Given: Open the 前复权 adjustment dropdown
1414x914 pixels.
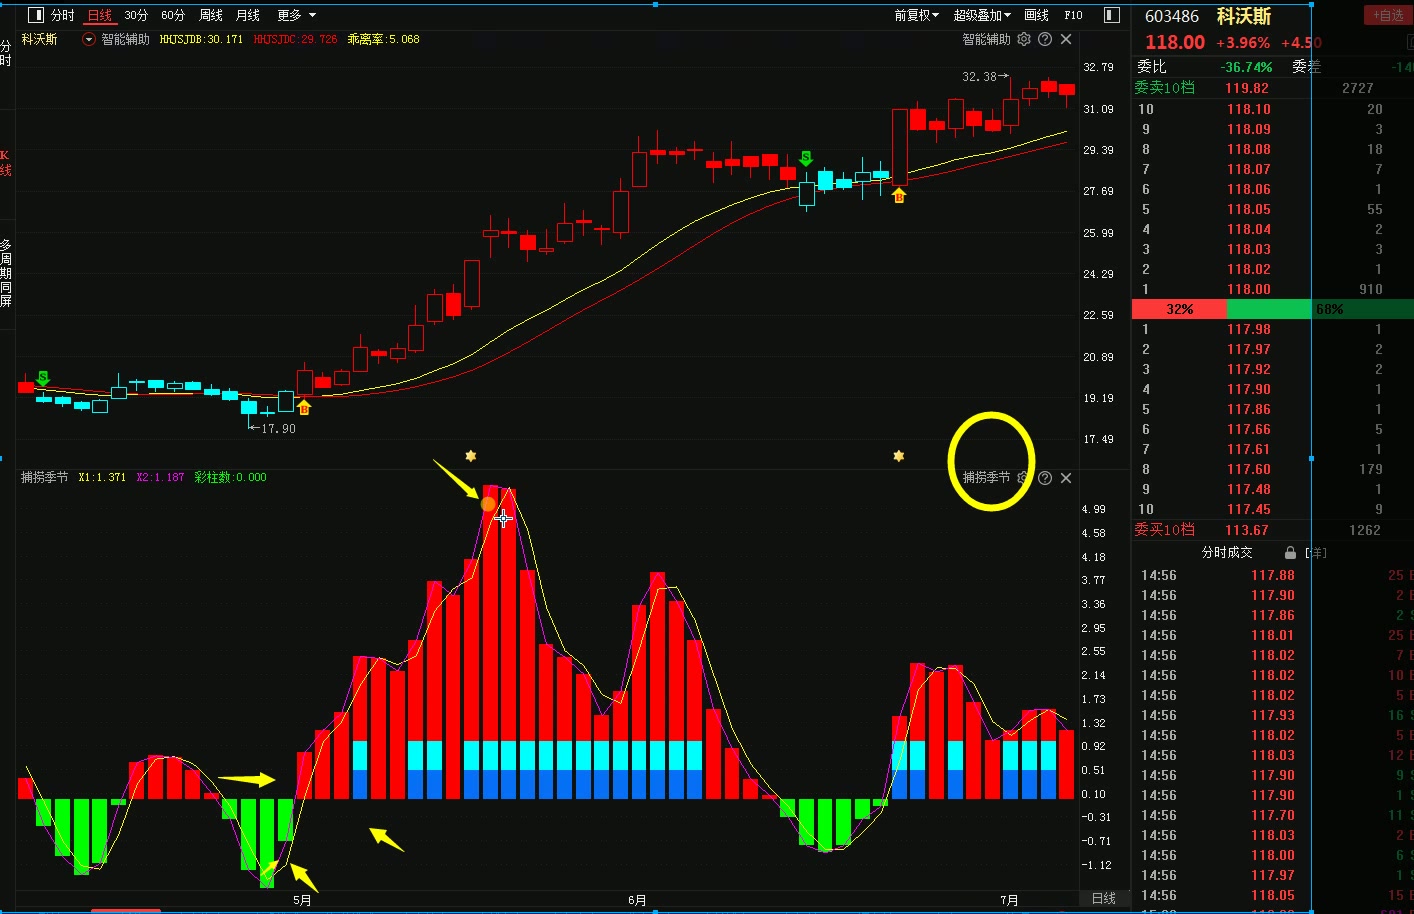Looking at the screenshot, I should coord(916,15).
